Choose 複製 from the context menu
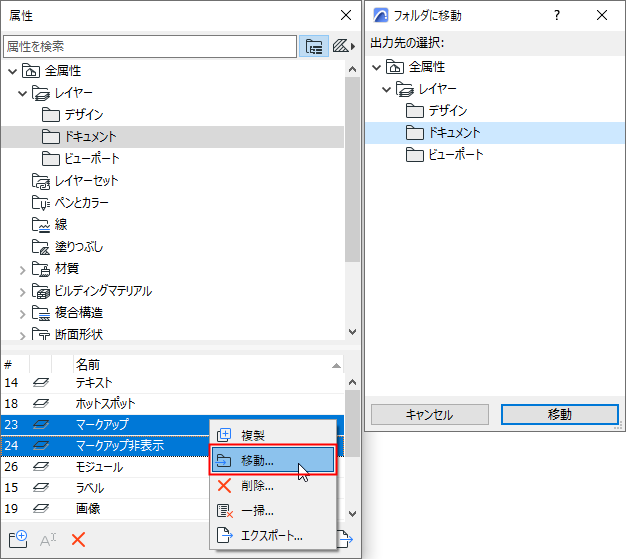Image resolution: width=626 pixels, height=559 pixels. coord(273,435)
